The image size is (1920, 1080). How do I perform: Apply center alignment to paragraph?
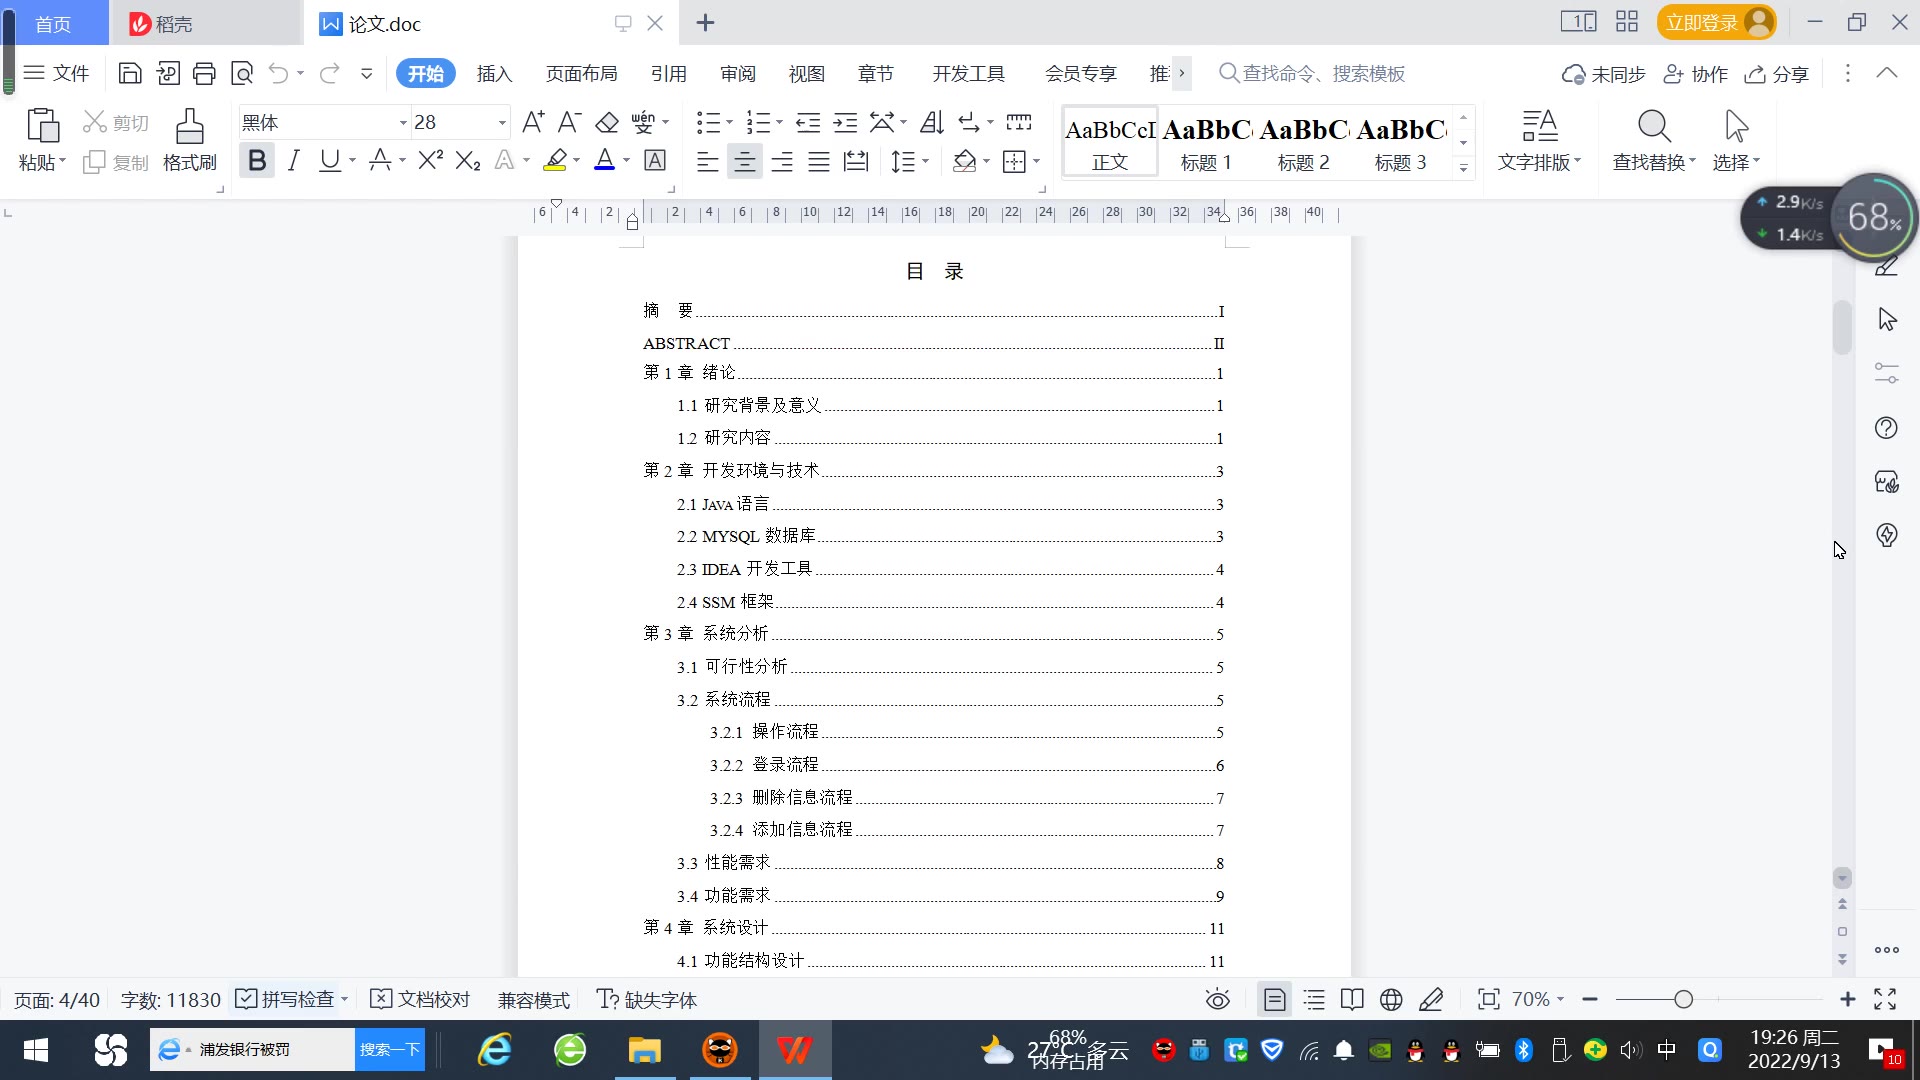[744, 161]
